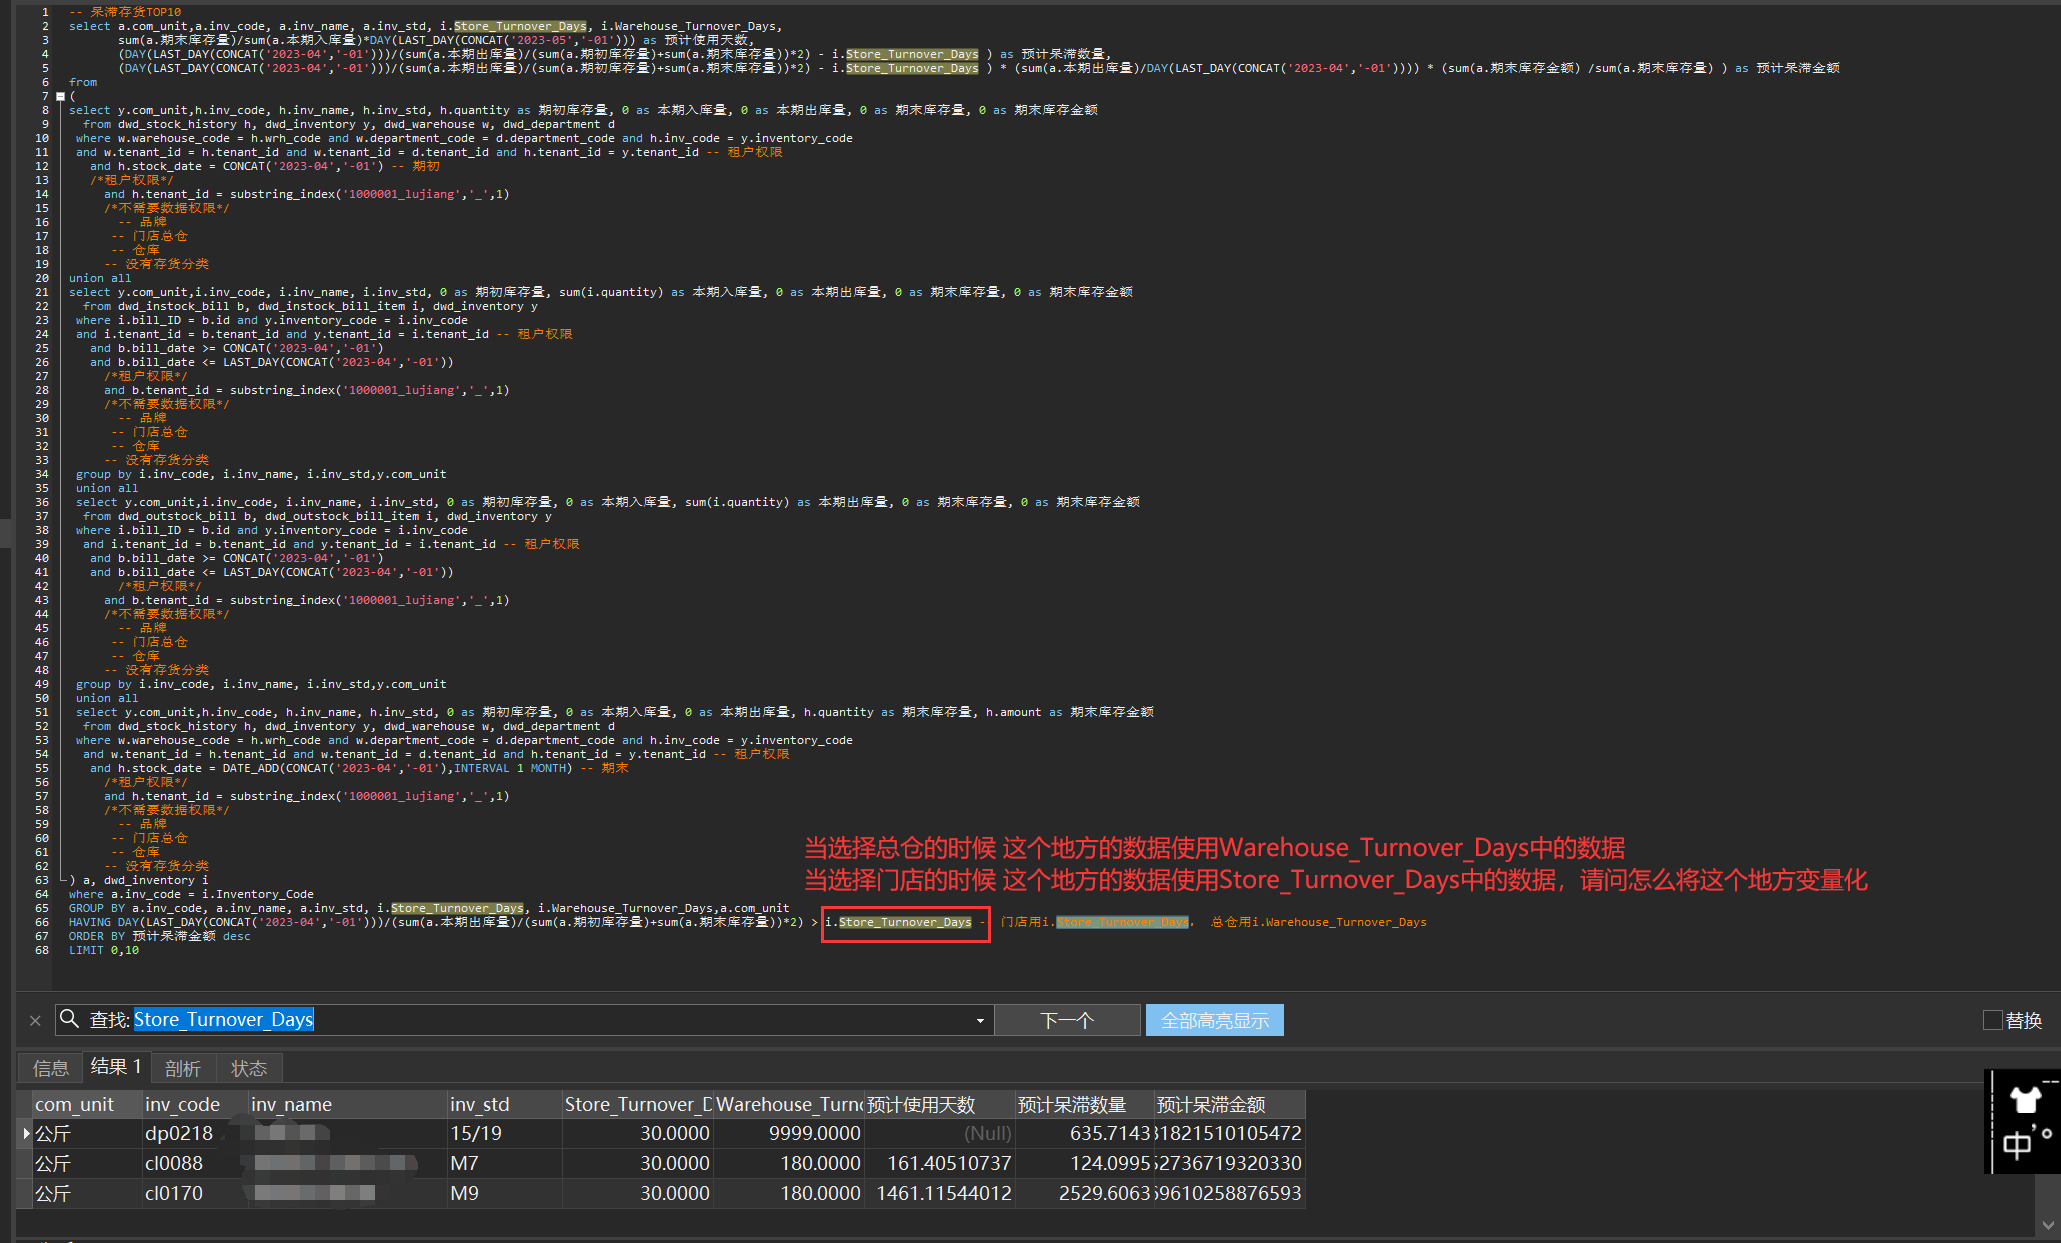Click the ORDER BY line 67 in editor
The width and height of the screenshot is (2061, 1243).
(160, 936)
